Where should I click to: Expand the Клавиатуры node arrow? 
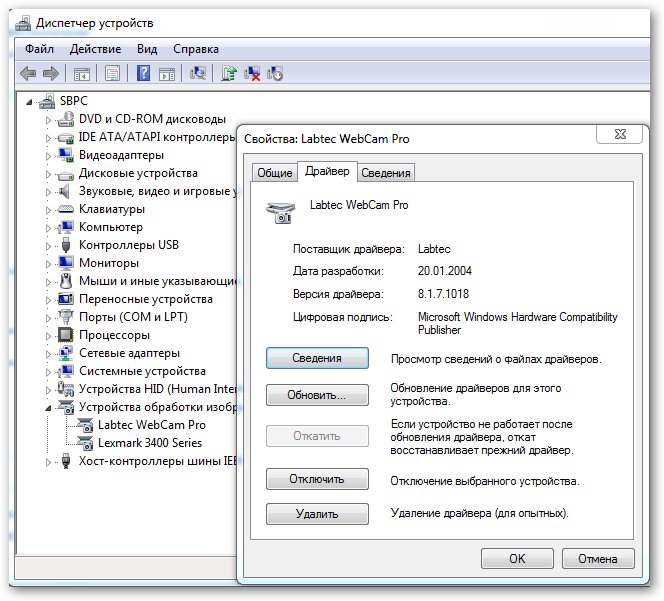pos(48,210)
